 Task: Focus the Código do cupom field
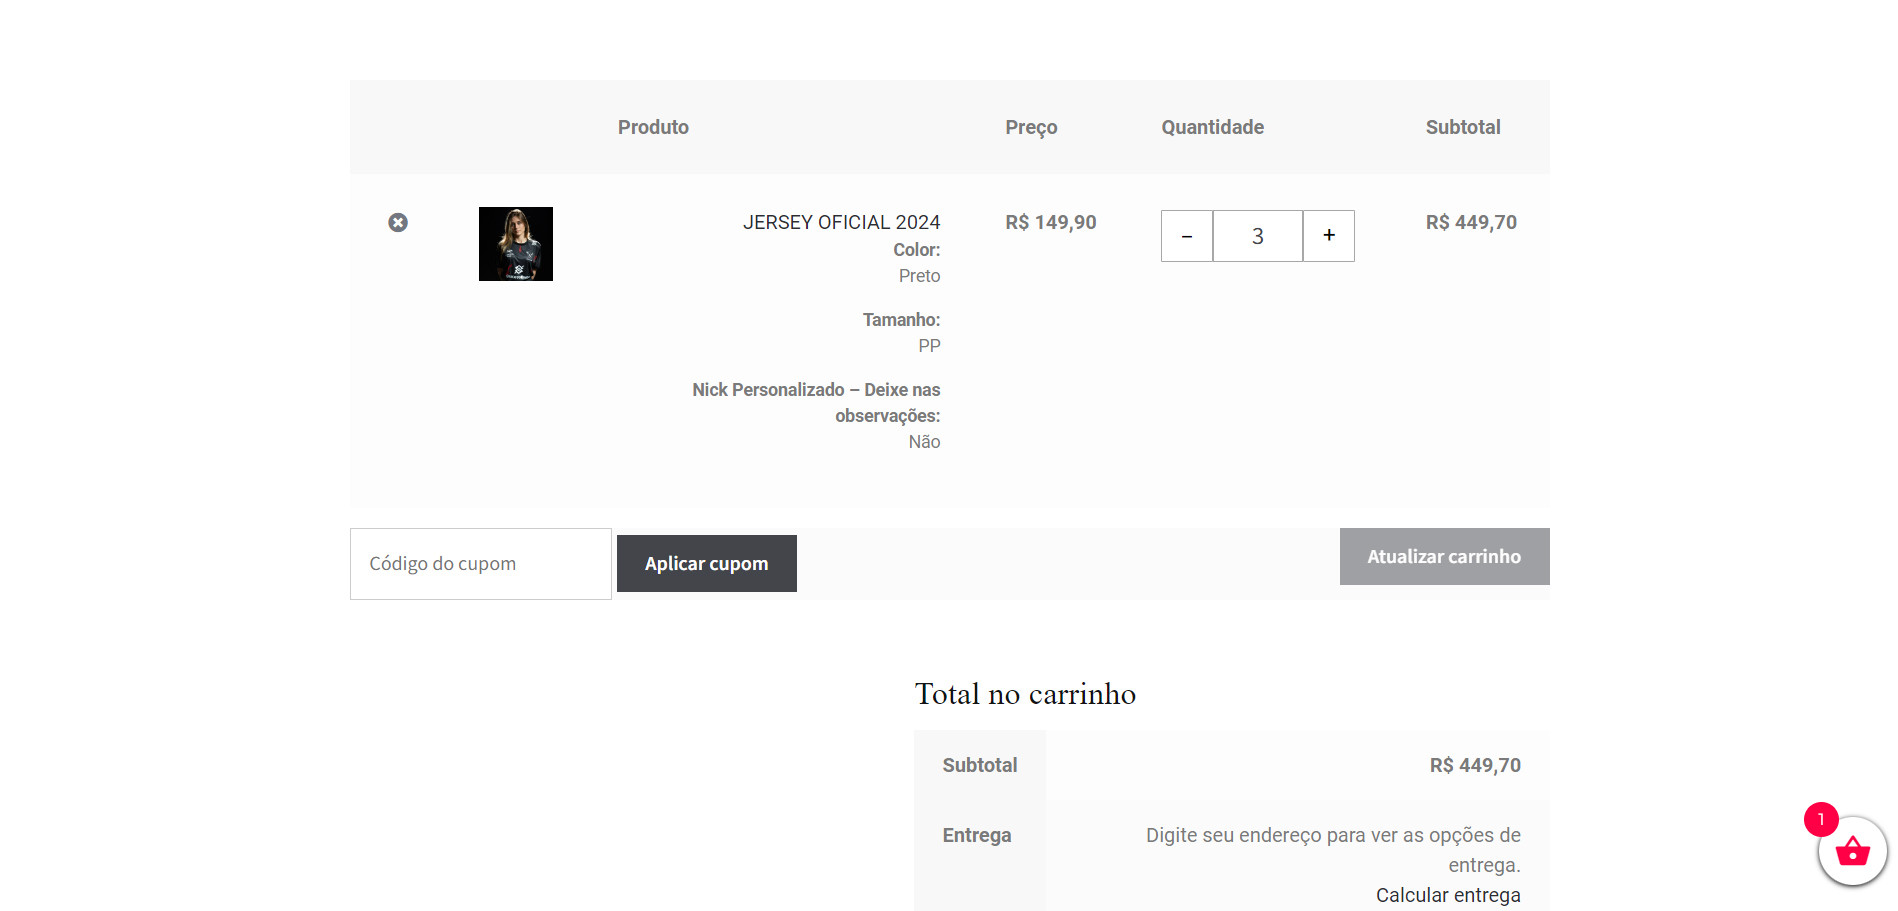[x=480, y=564]
